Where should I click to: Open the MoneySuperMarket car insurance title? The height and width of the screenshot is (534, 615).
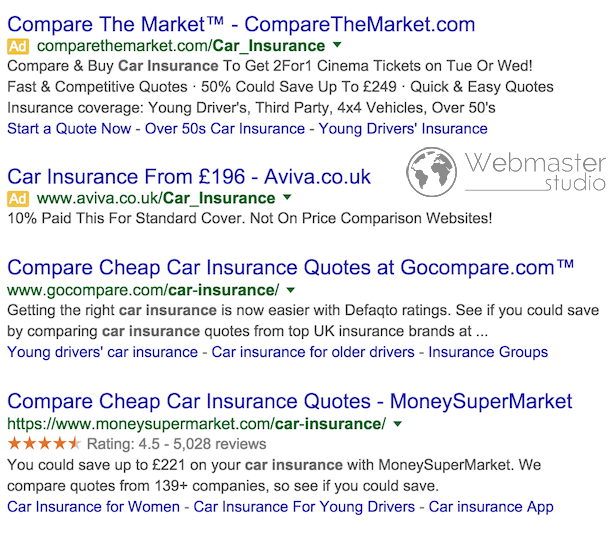[x=290, y=401]
